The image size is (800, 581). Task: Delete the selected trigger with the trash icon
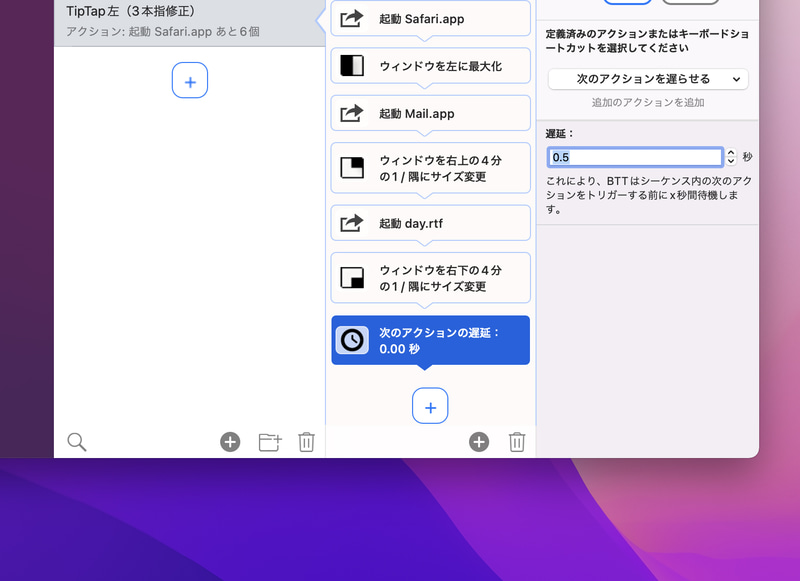[x=306, y=442]
